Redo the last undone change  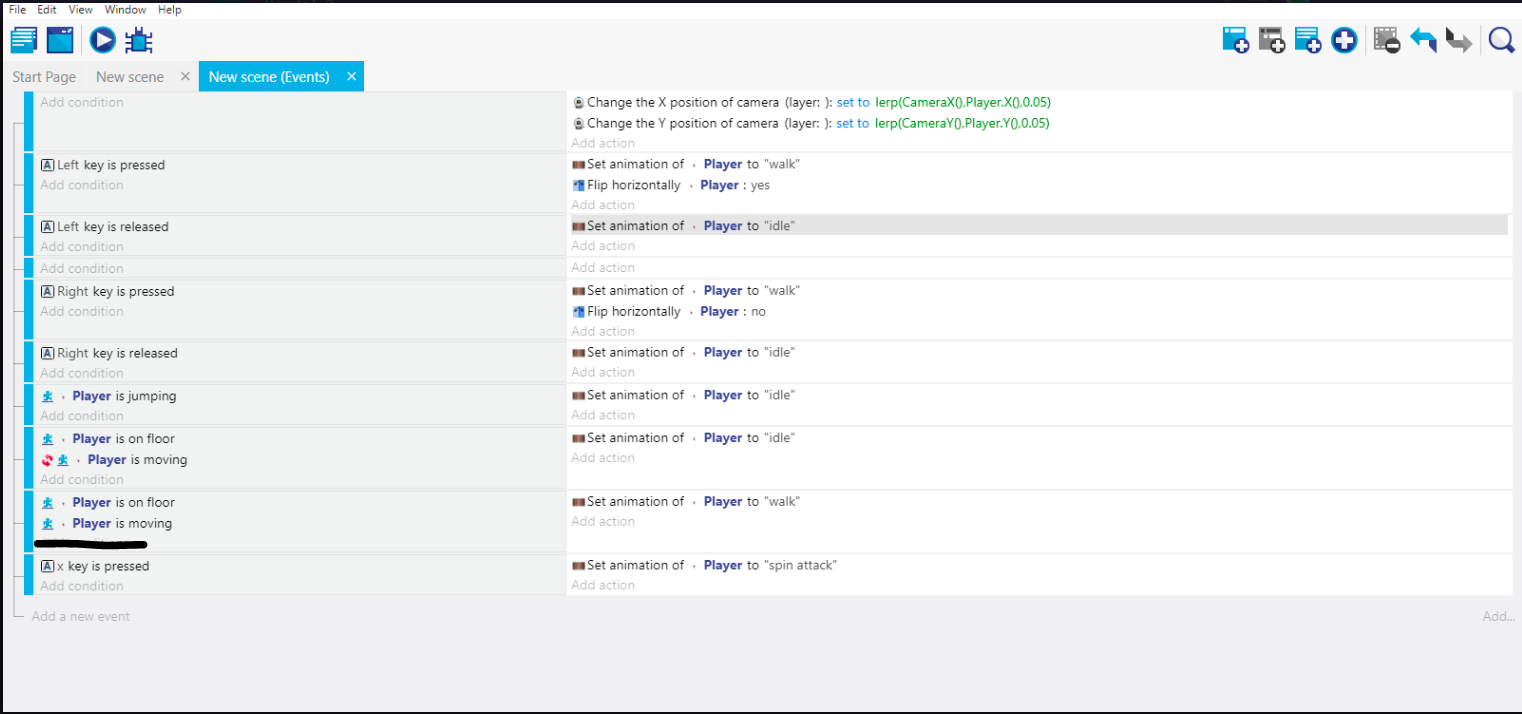(x=1458, y=40)
